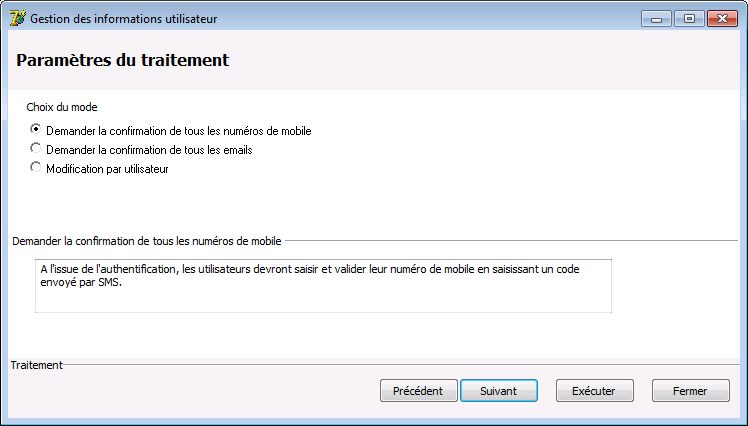Screen dimensions: 748x426
Task: Click the window title Gestion des informations utilisateur
Action: [124, 19]
